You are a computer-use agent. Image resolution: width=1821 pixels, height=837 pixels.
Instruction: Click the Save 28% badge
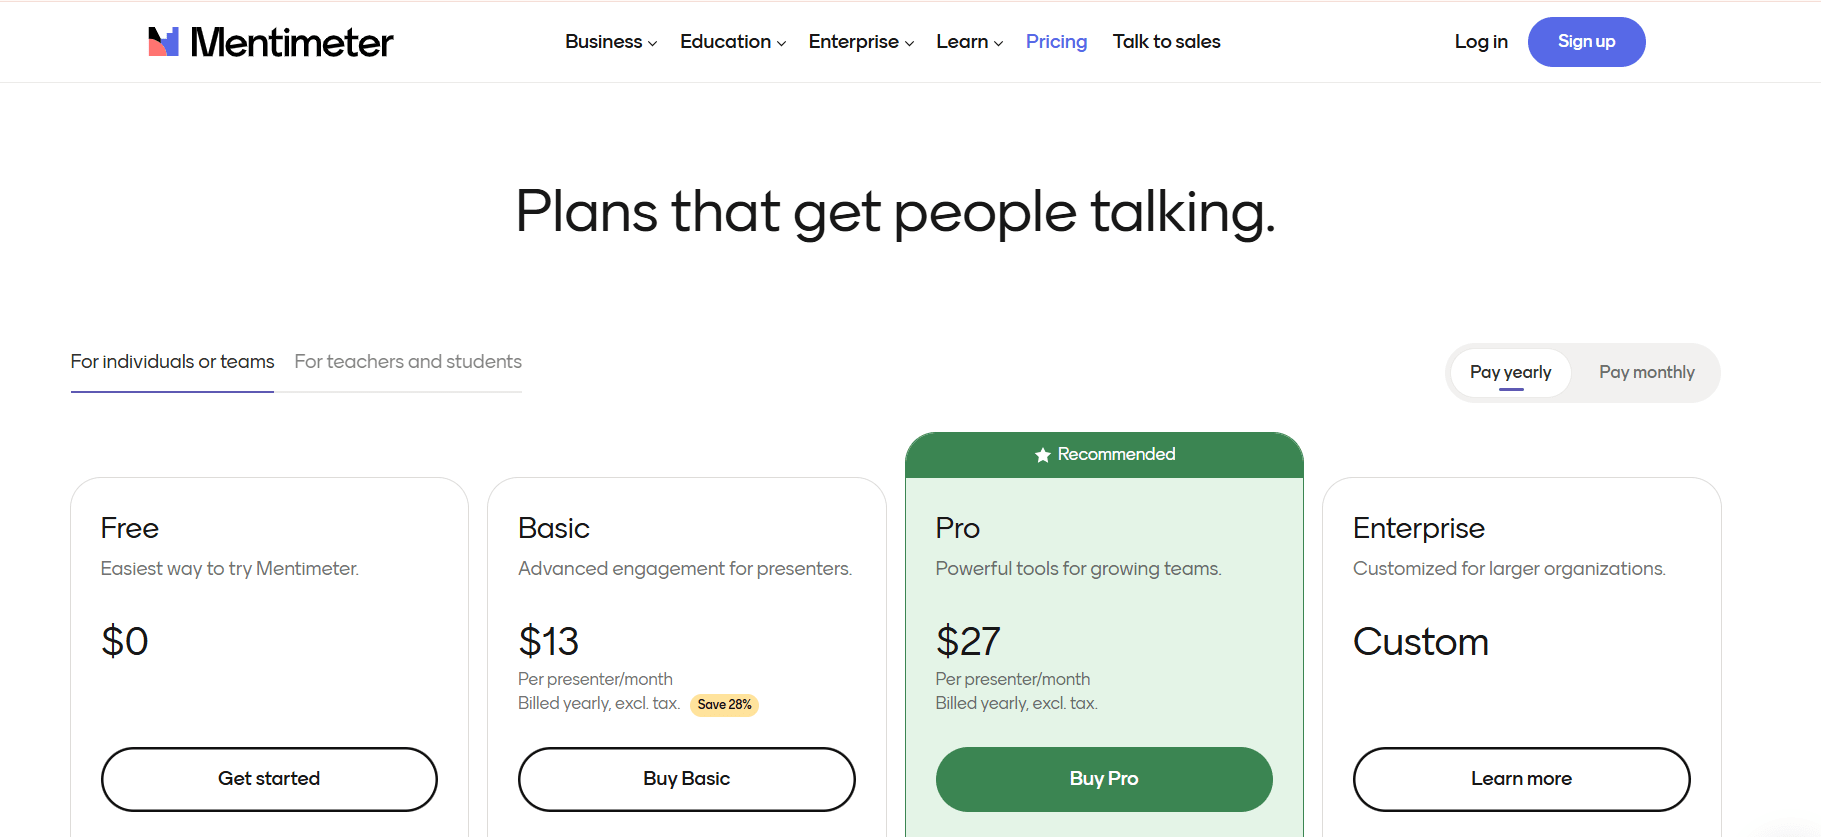click(x=724, y=705)
